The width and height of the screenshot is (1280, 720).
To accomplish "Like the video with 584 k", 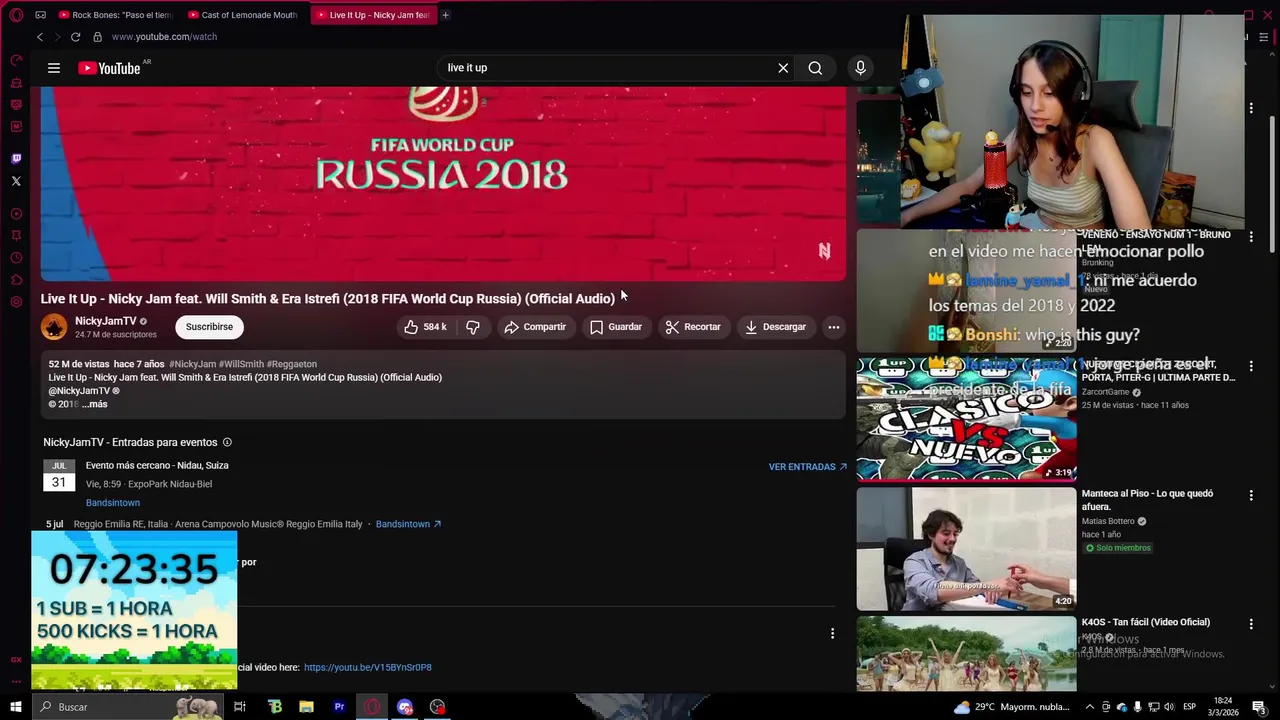I will pos(425,327).
